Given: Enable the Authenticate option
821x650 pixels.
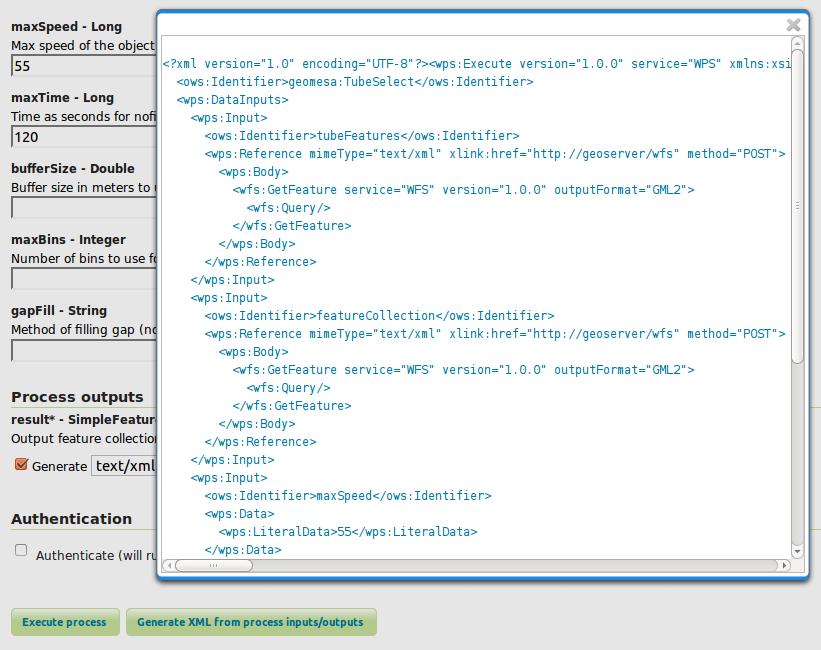Looking at the screenshot, I should tap(21, 549).
